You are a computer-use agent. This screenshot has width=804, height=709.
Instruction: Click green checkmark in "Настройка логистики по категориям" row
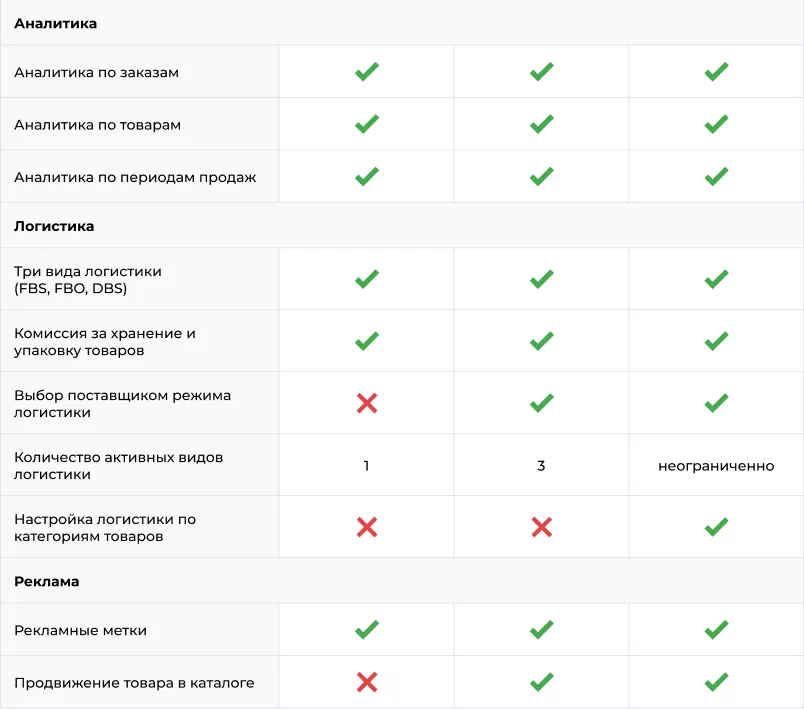[x=716, y=527]
